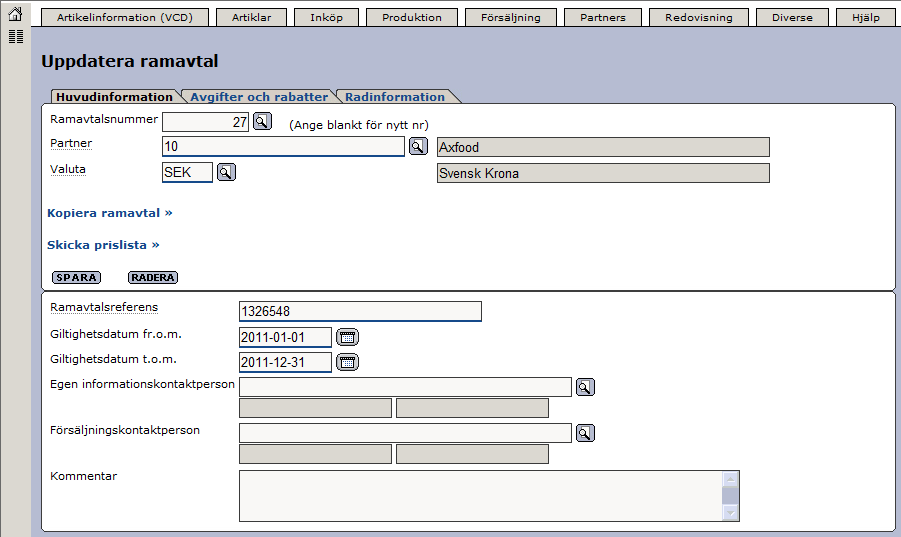Image resolution: width=901 pixels, height=537 pixels.
Task: Click the Ramavtalsreferens label
Action: coord(104,307)
